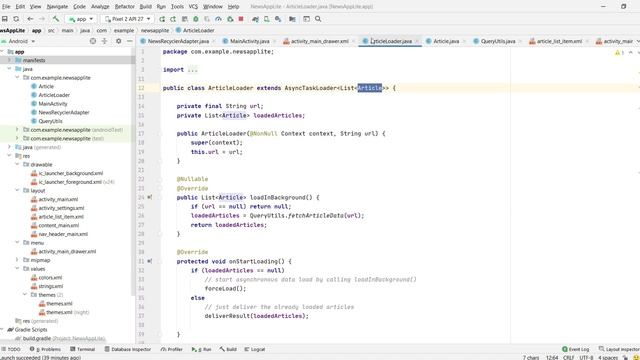Open the Pixel 2 API 27 device dropdown

tap(128, 19)
